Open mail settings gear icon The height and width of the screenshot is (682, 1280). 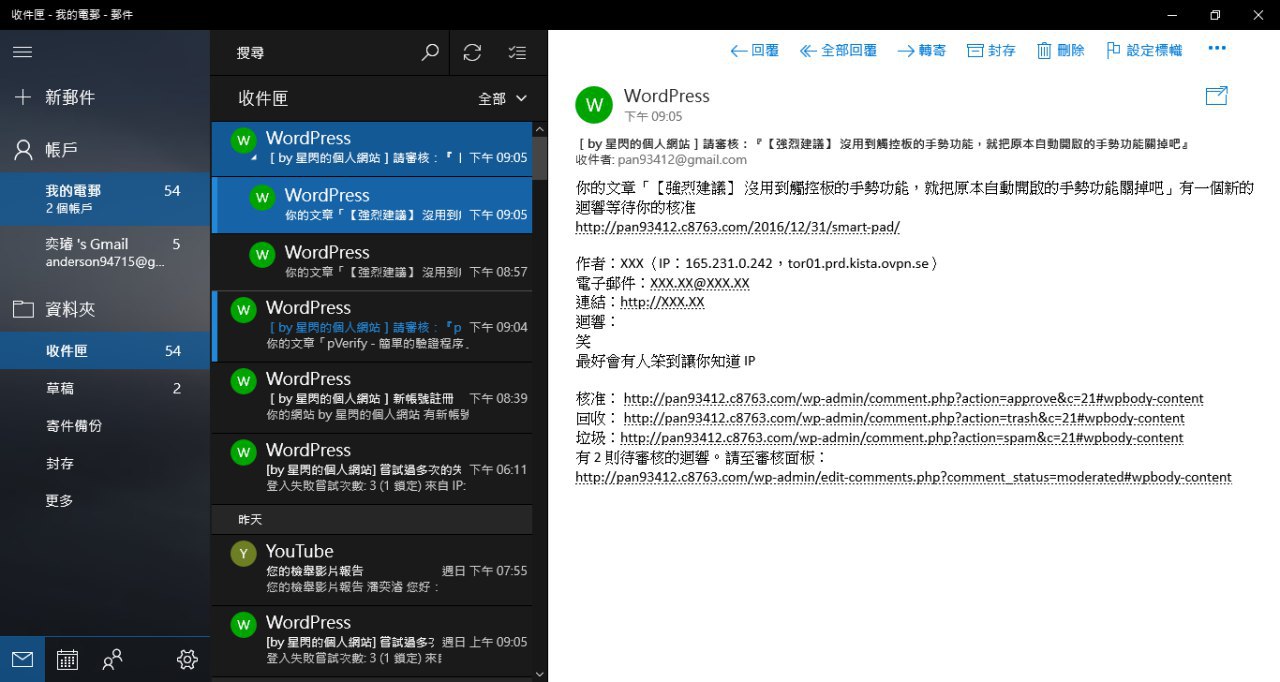[x=187, y=659]
